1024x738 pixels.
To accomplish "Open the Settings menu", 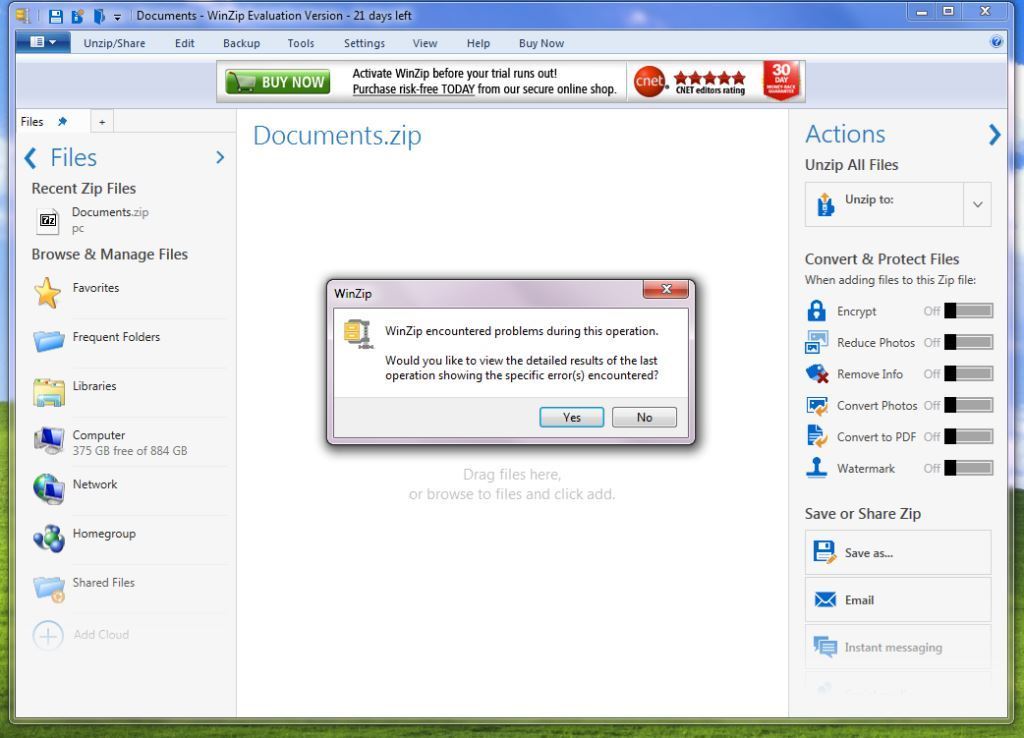I will pyautogui.click(x=364, y=43).
